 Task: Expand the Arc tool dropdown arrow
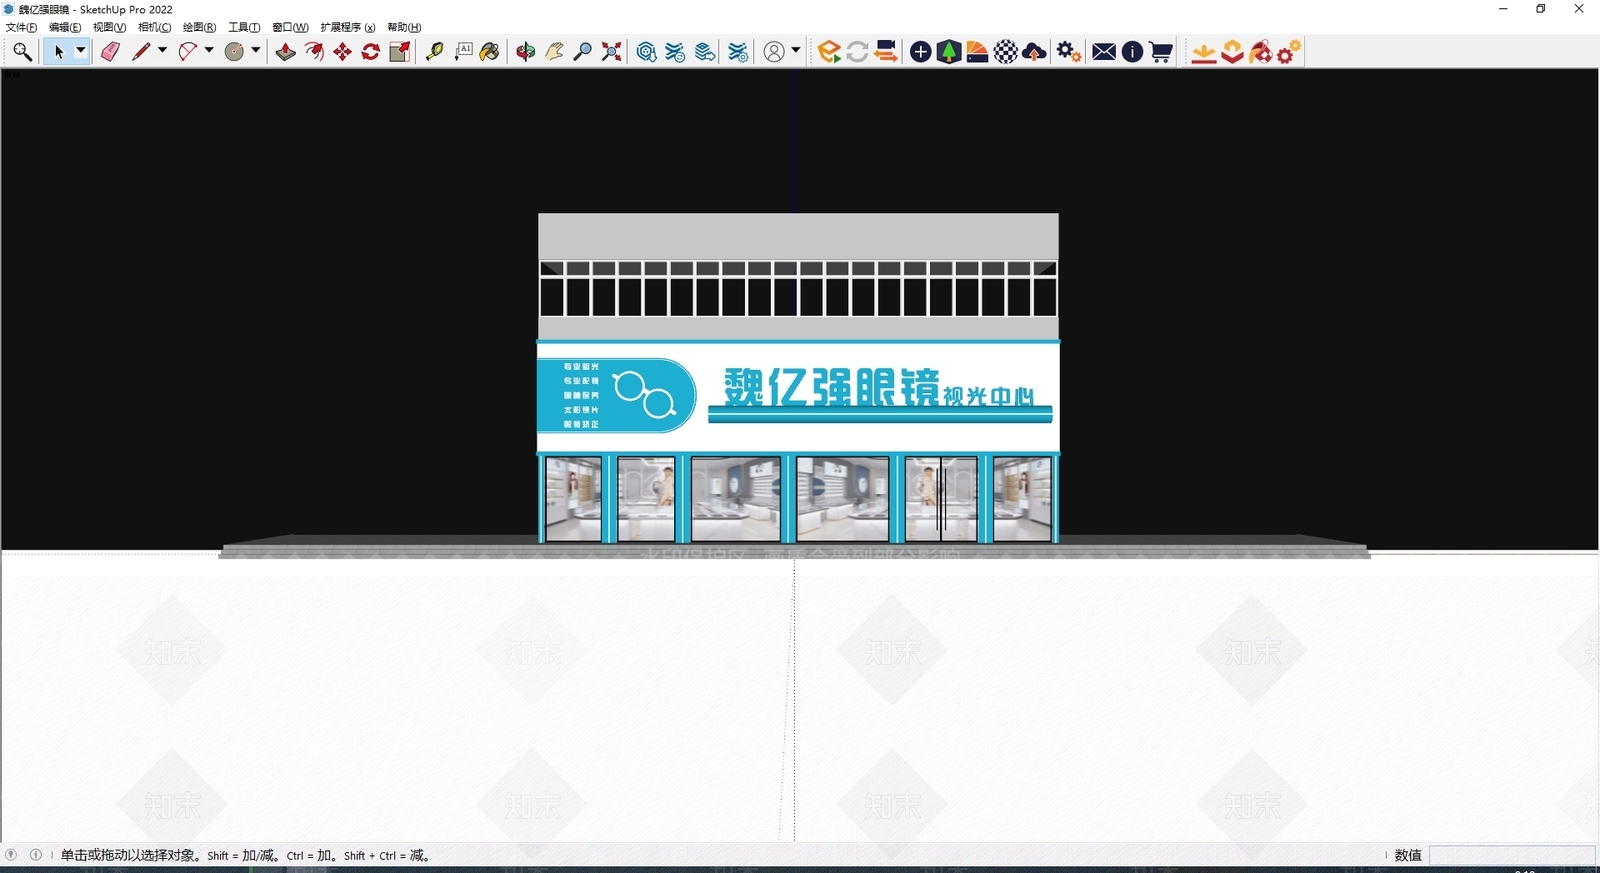click(209, 51)
